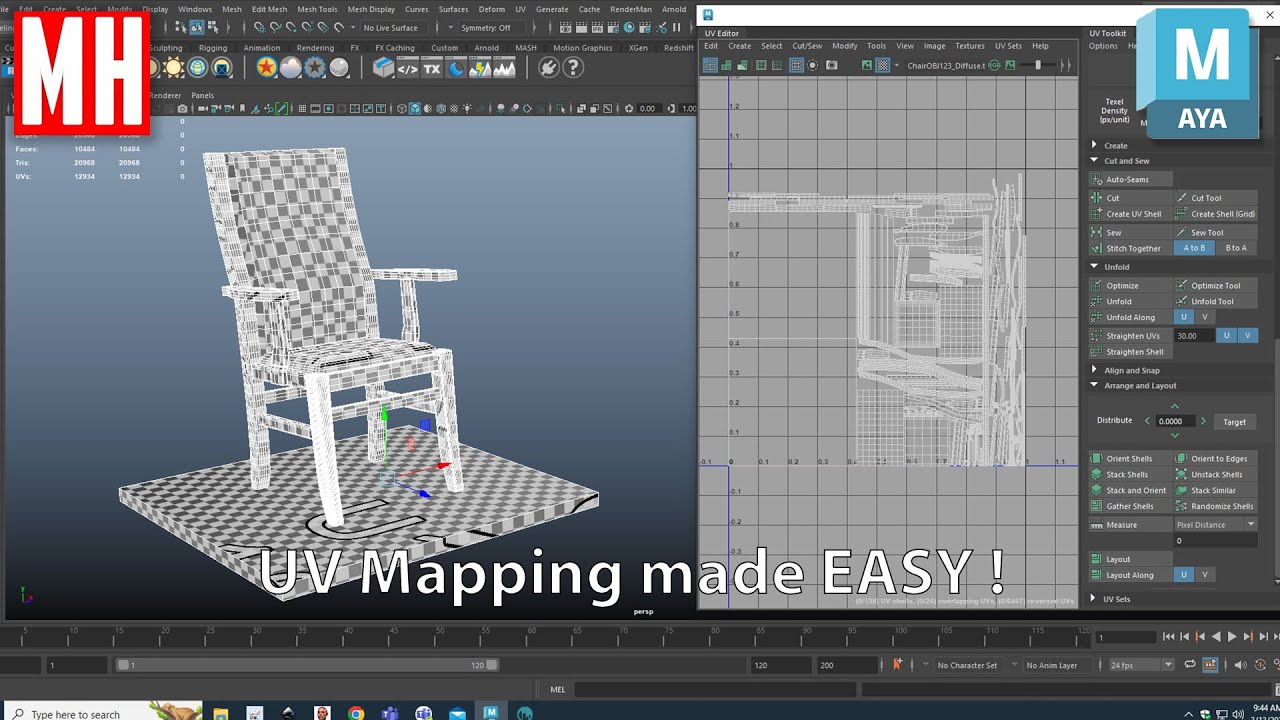This screenshot has width=1280, height=720.
Task: Select the B to A stitch option
Action: tap(1236, 248)
